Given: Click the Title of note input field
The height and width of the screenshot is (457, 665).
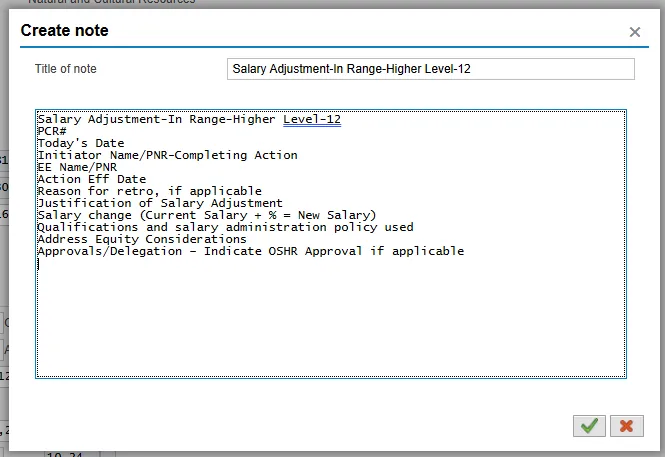Looking at the screenshot, I should [x=430, y=69].
